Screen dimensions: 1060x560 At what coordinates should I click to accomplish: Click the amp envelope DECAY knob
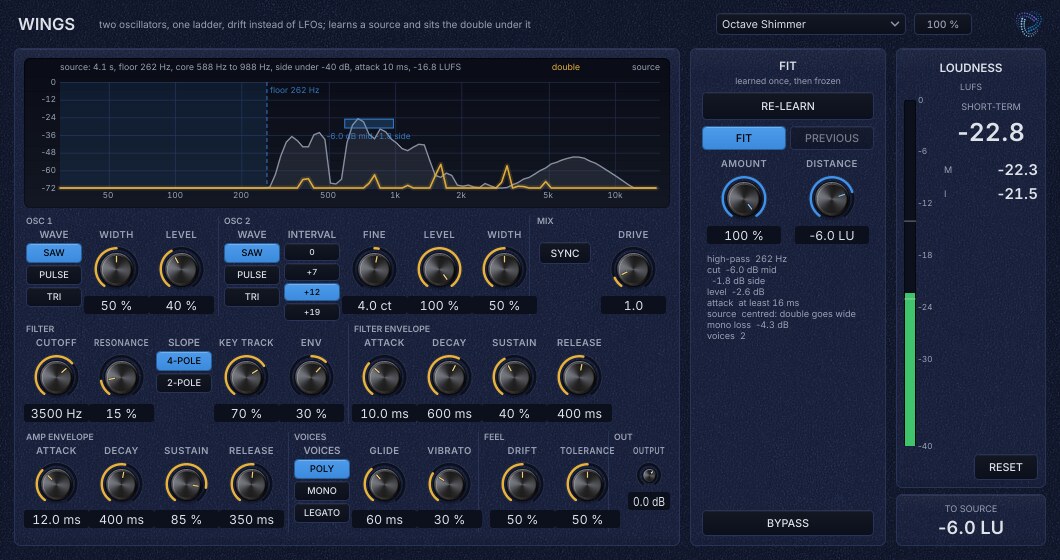[121, 484]
